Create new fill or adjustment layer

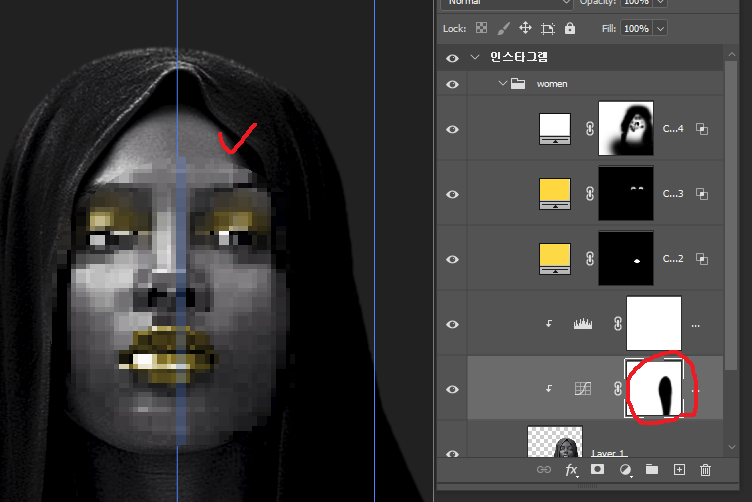[625, 470]
